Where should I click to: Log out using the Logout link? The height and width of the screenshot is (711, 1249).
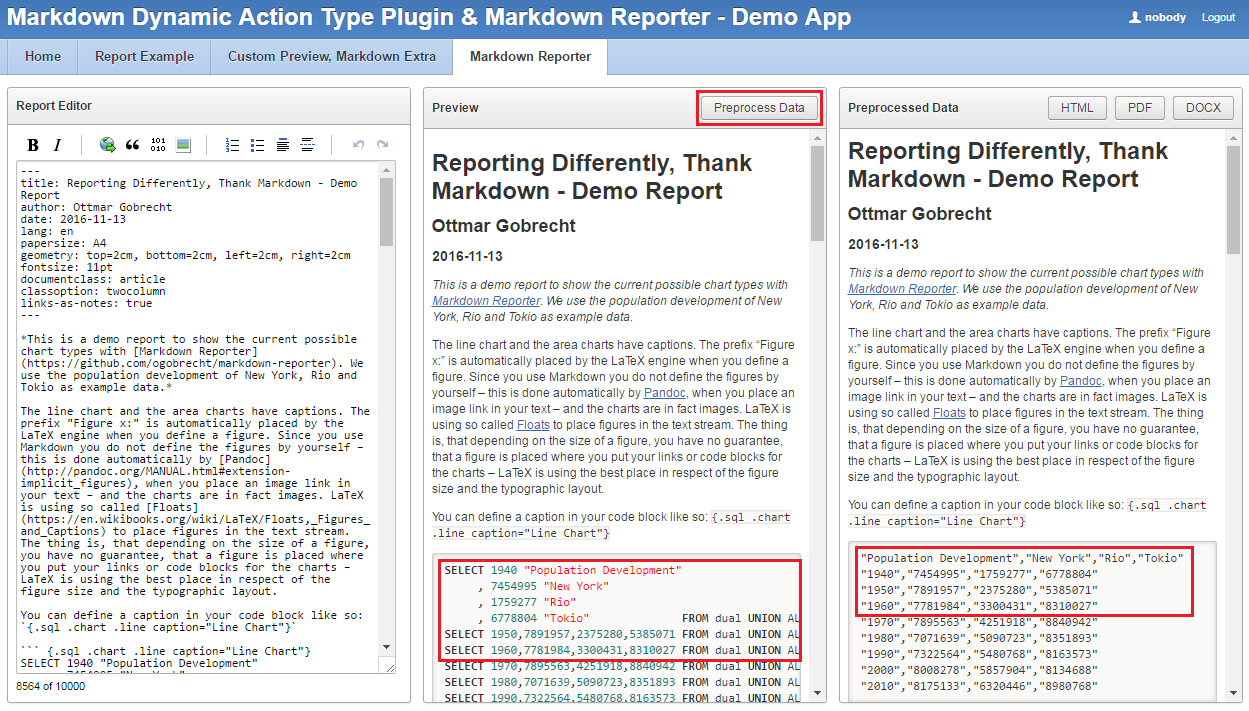[x=1218, y=17]
